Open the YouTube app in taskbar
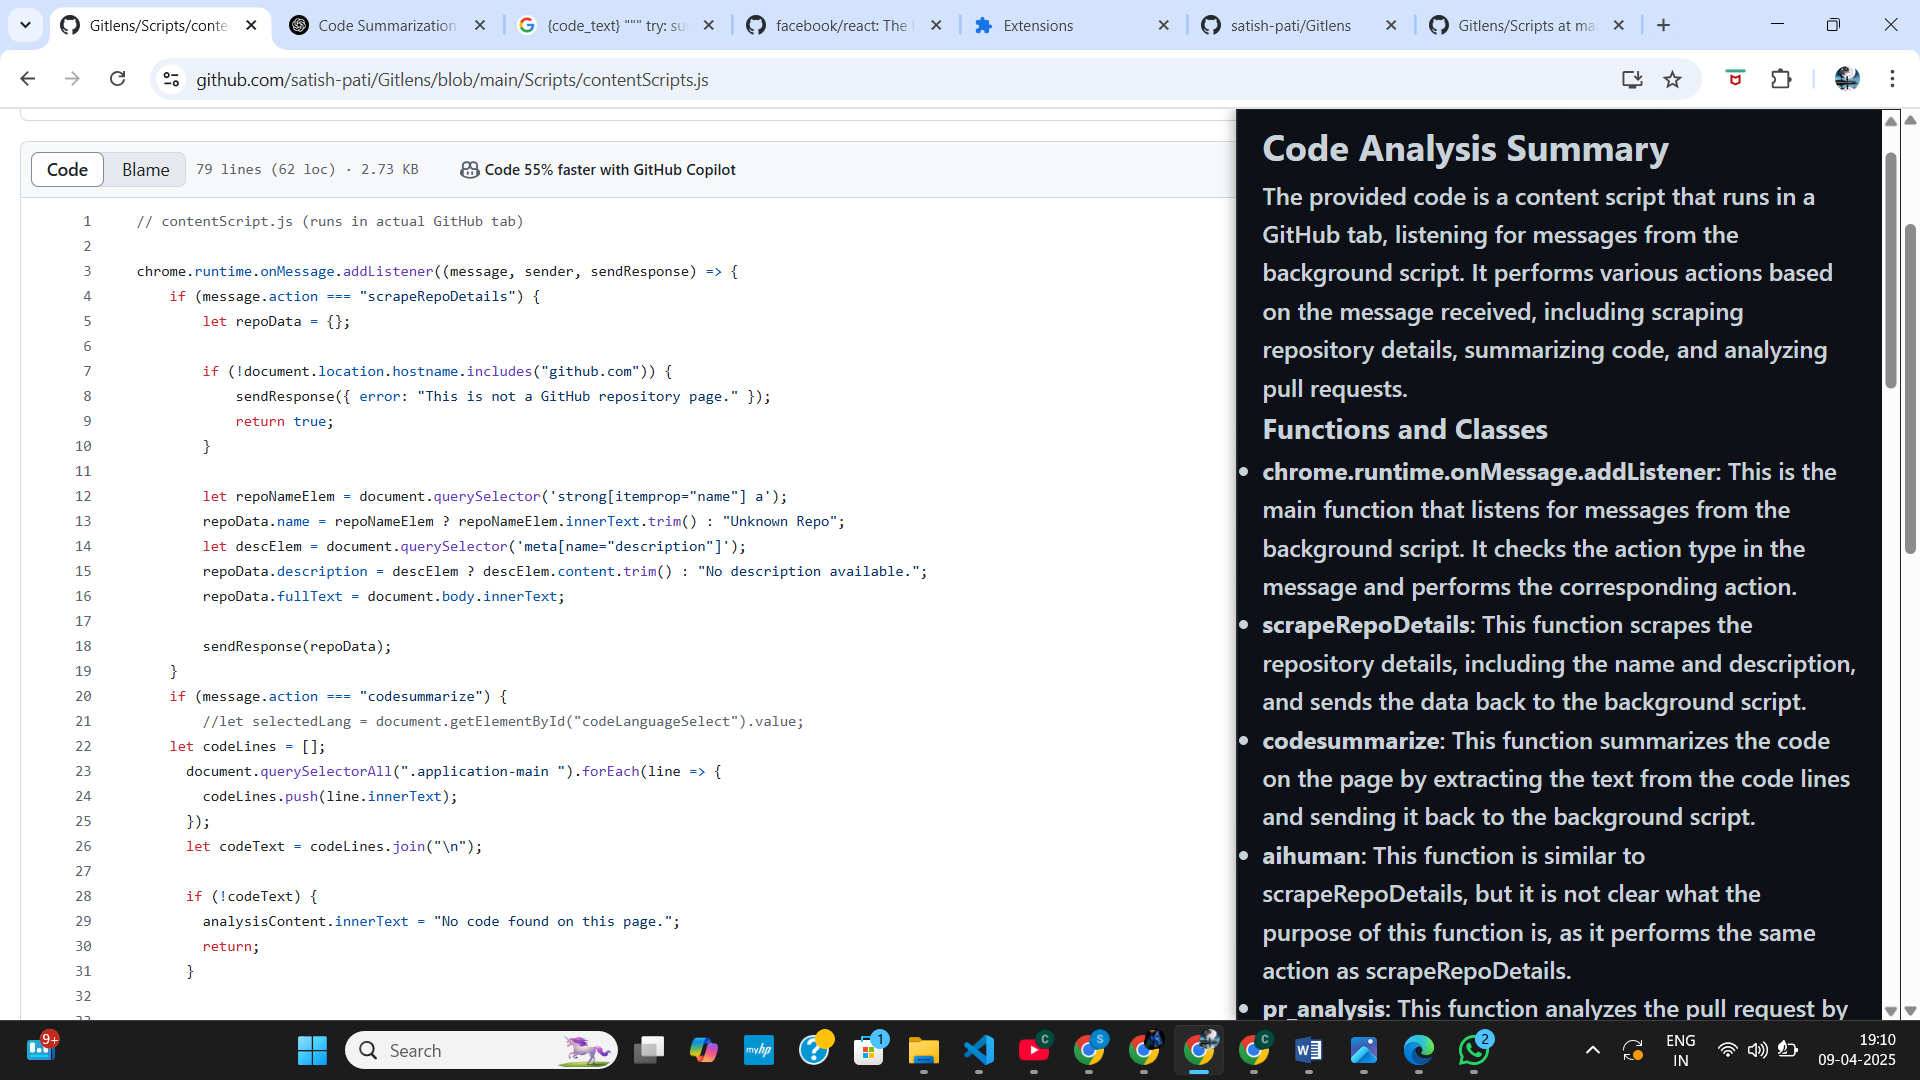This screenshot has height=1080, width=1920. [x=1033, y=1050]
